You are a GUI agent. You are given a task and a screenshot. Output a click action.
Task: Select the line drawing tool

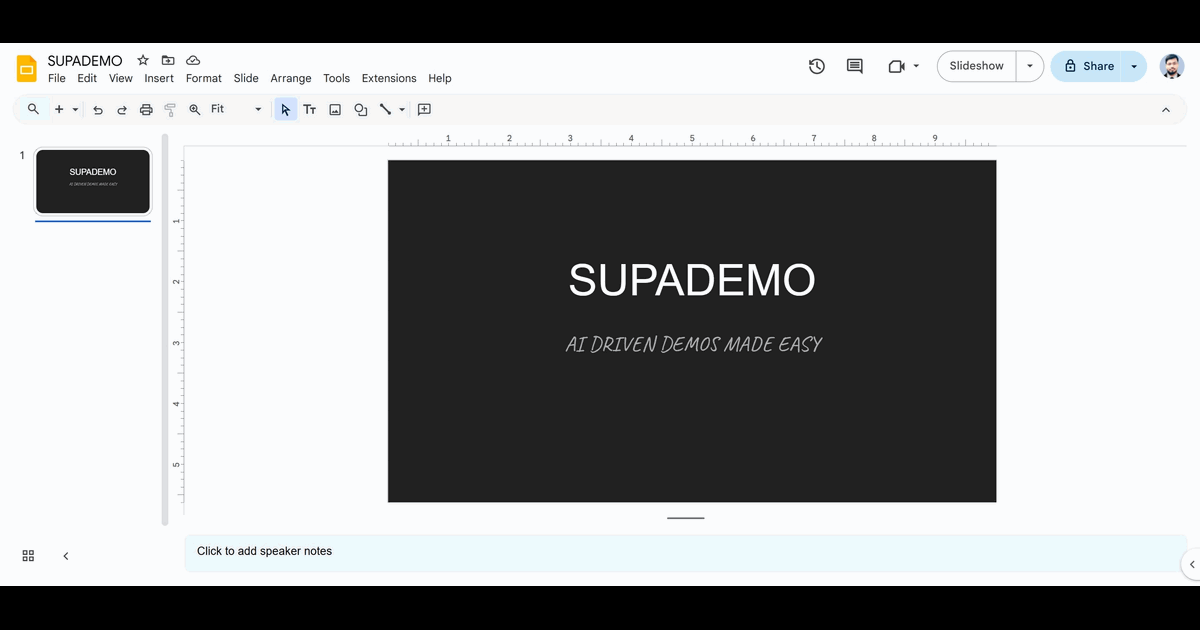pos(385,109)
